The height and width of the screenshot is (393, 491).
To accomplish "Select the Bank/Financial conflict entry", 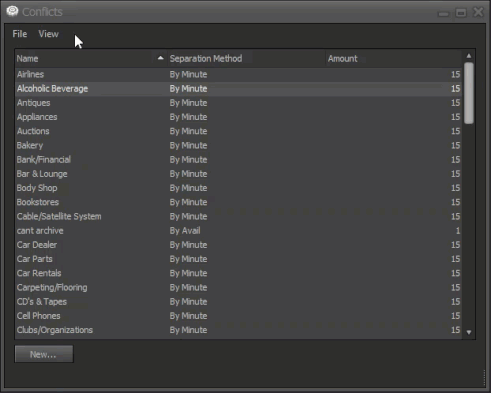I will pos(238,160).
